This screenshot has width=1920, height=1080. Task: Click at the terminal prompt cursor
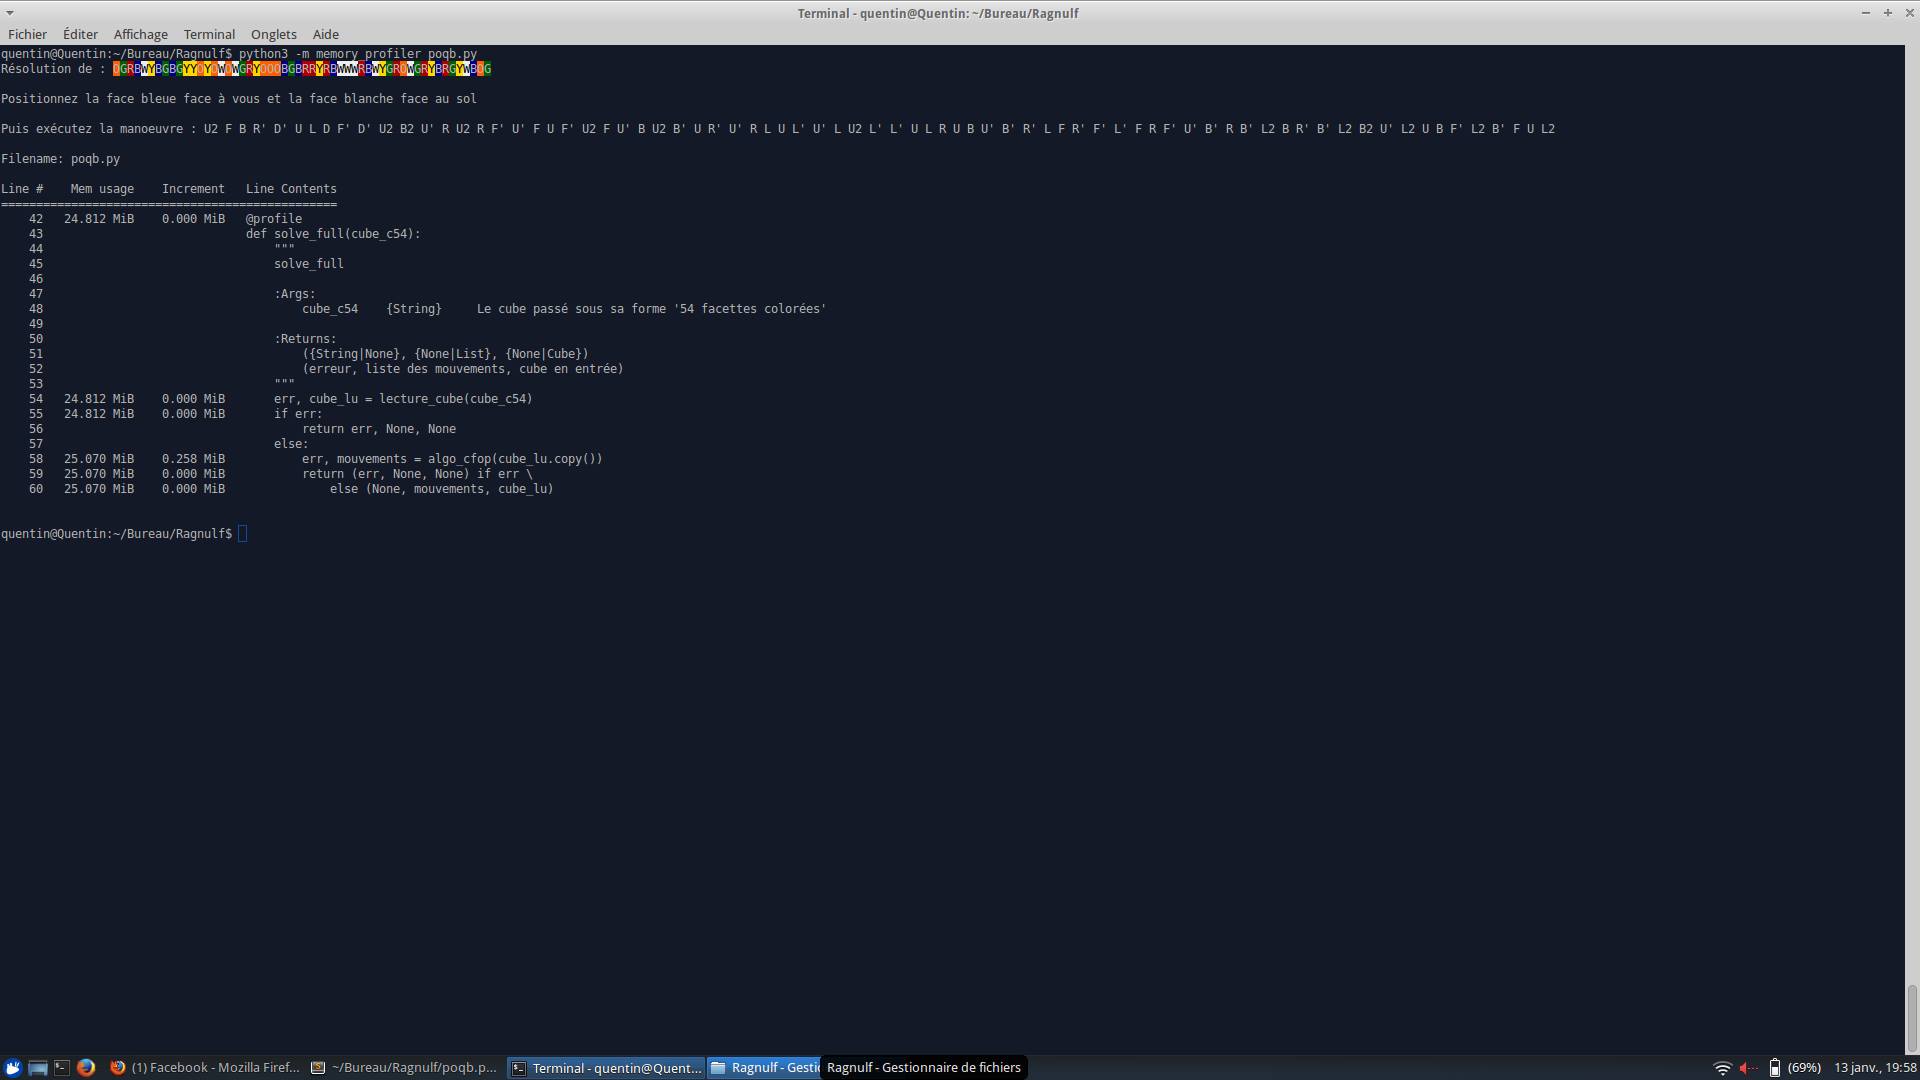pos(242,534)
